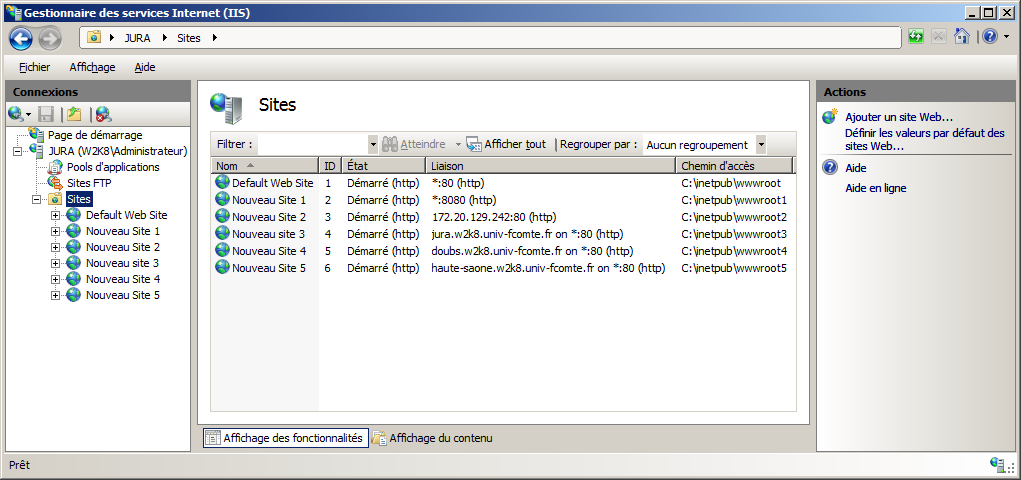This screenshot has height=480, width=1021.
Task: Switch to Affichage du contenu tab
Action: 439,438
